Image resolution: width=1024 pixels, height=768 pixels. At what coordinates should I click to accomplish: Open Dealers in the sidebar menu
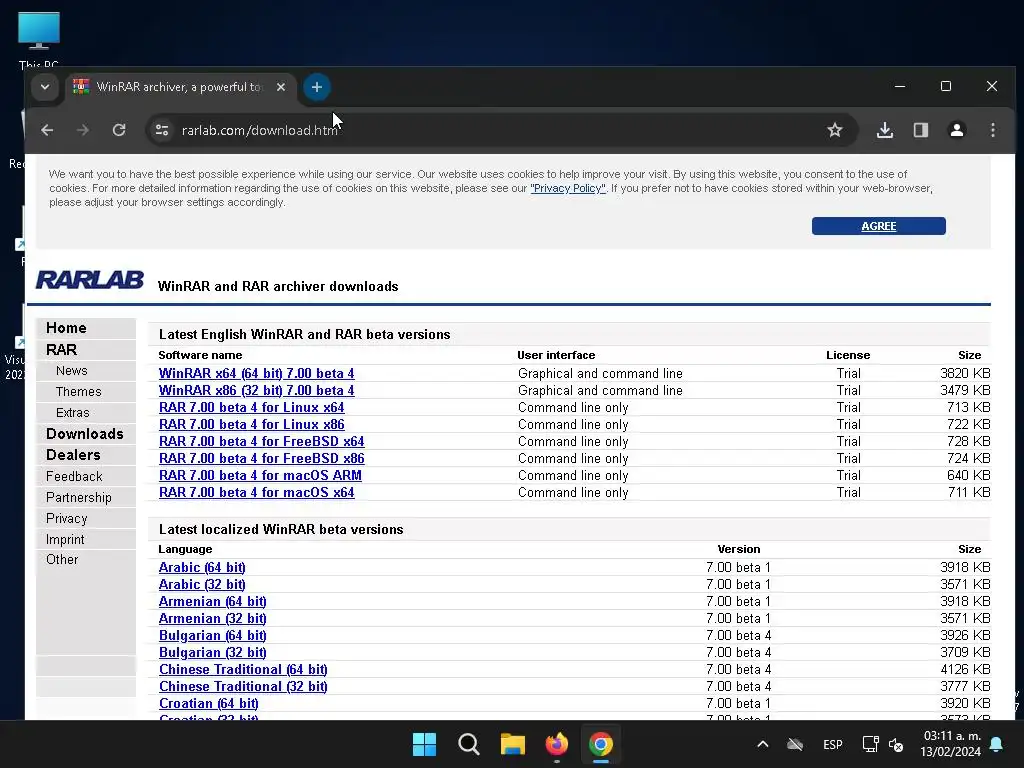[x=73, y=455]
